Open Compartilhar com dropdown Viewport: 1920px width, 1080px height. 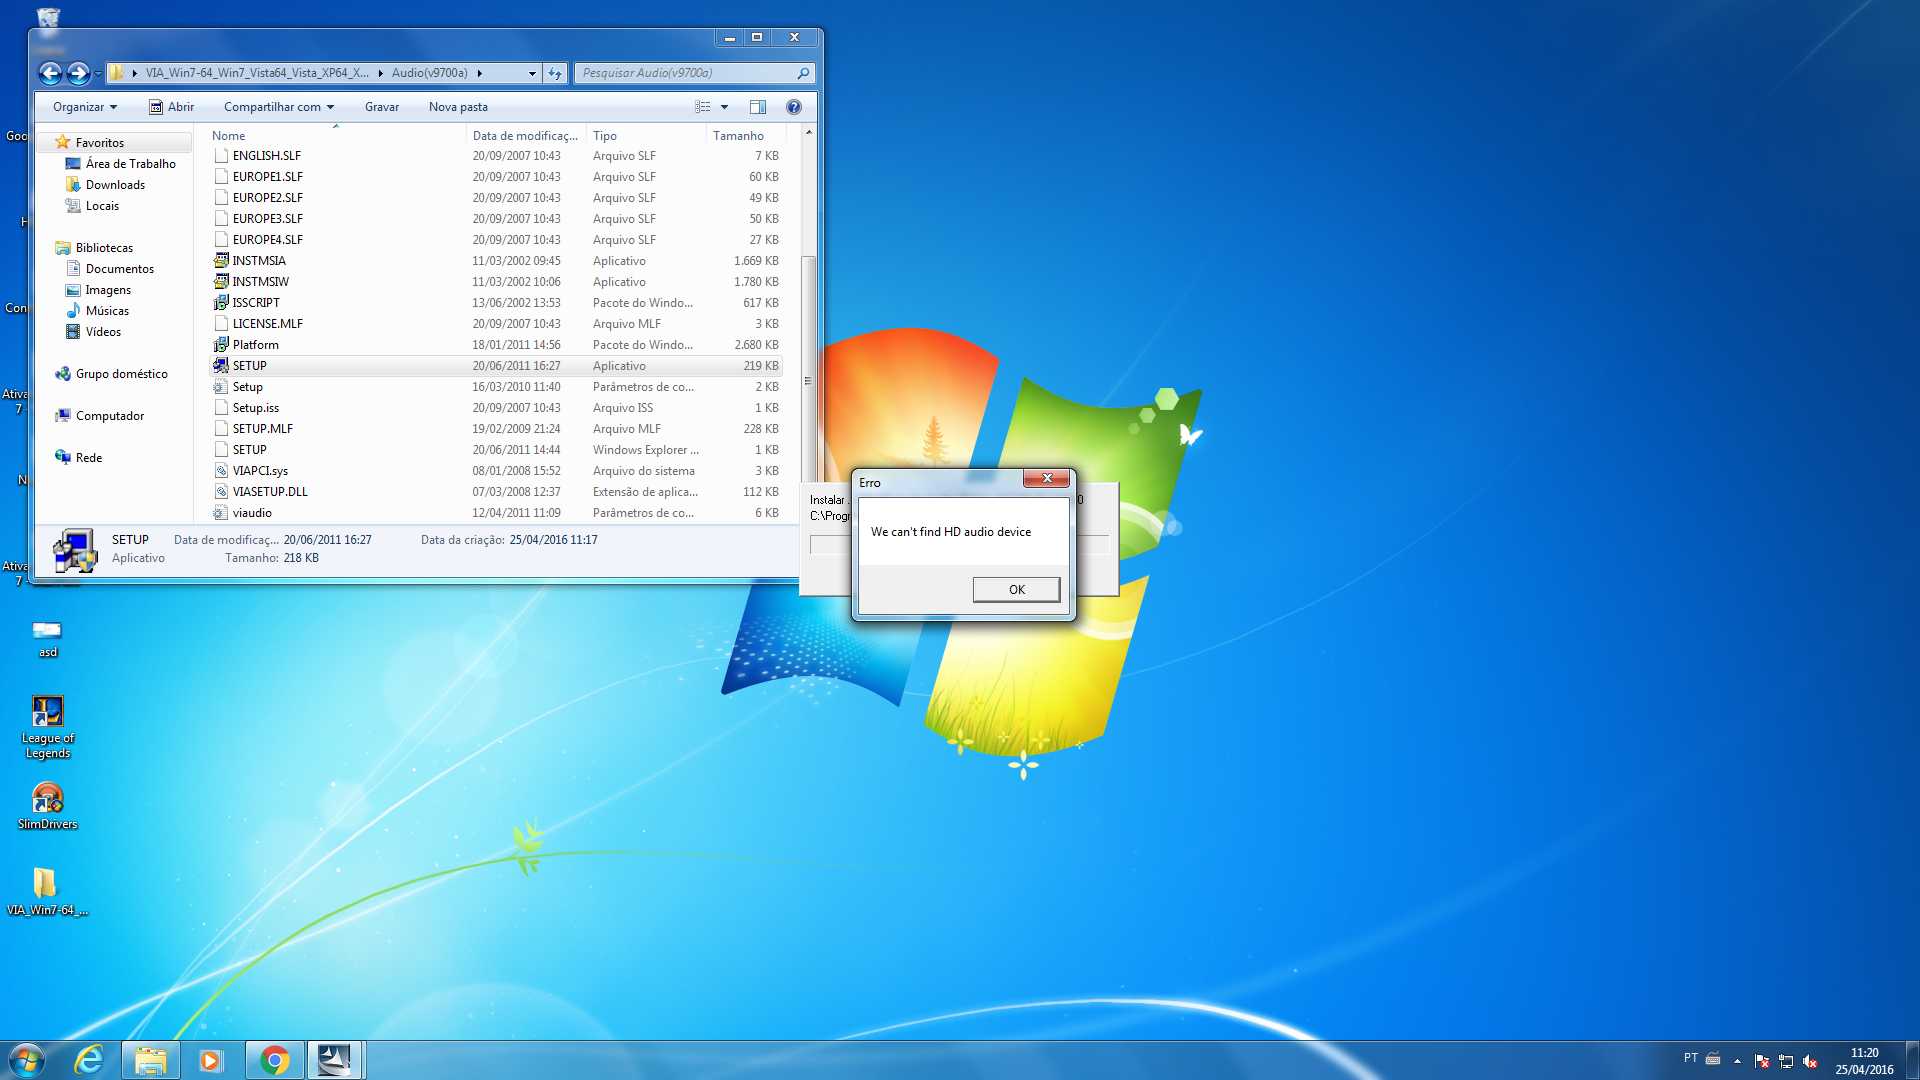pos(278,107)
